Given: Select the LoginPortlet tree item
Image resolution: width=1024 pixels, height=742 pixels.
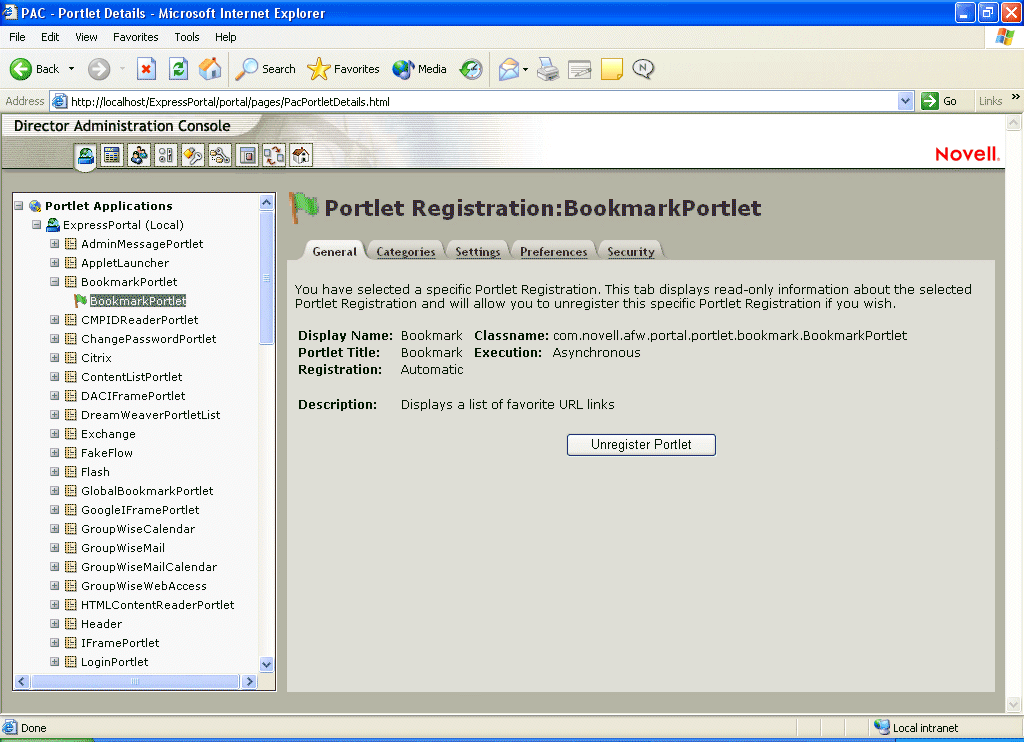Looking at the screenshot, I should click(x=114, y=662).
